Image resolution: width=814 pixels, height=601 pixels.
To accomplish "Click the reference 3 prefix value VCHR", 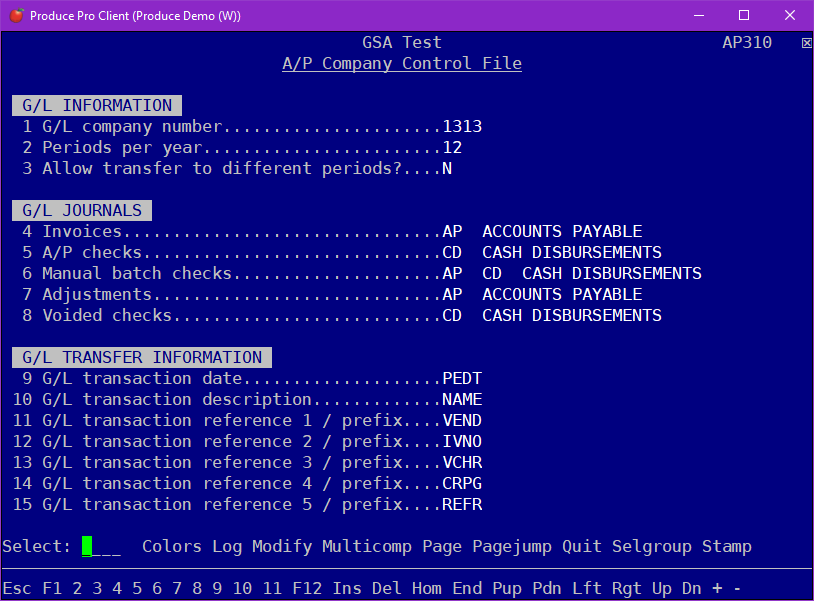I will (462, 462).
